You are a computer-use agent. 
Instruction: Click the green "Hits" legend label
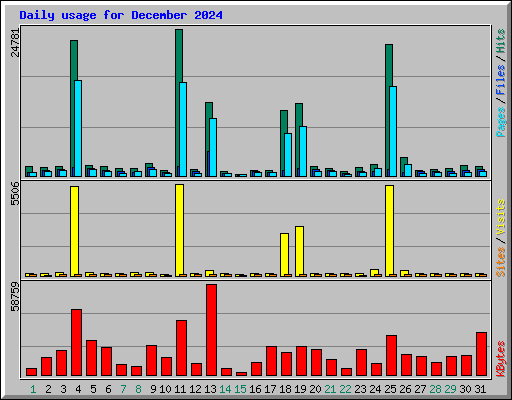501,41
